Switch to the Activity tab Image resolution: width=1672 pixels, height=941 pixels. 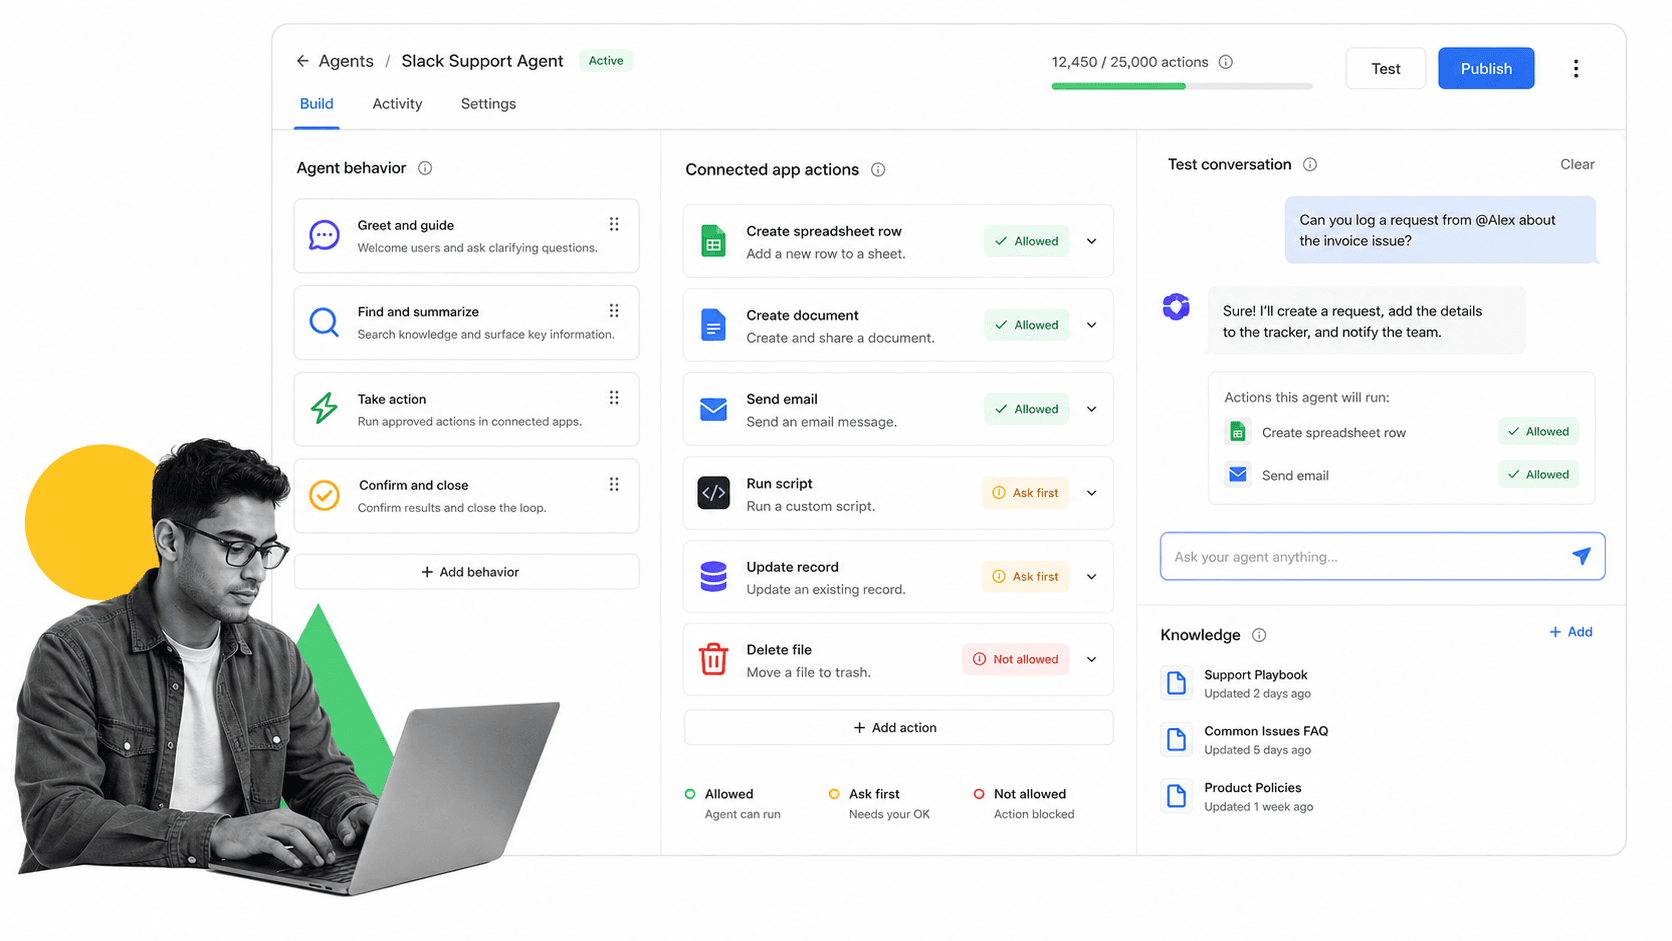tap(397, 104)
